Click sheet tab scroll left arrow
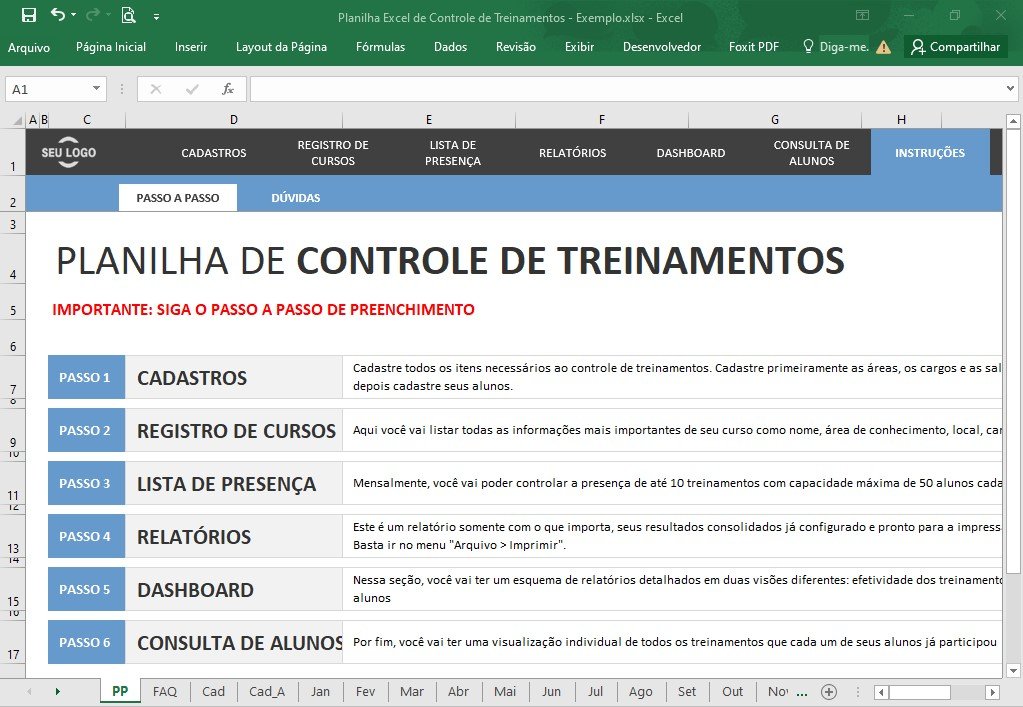The height and width of the screenshot is (707, 1023). click(29, 691)
